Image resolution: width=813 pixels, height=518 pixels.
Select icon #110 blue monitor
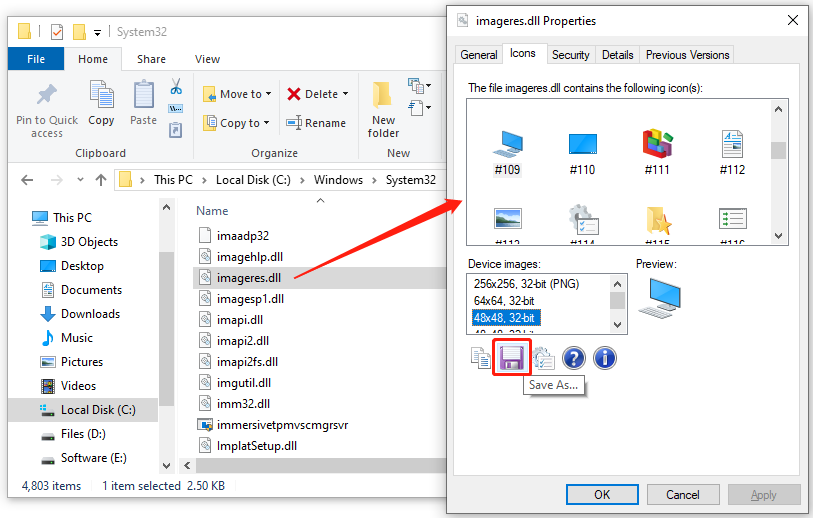tap(582, 152)
